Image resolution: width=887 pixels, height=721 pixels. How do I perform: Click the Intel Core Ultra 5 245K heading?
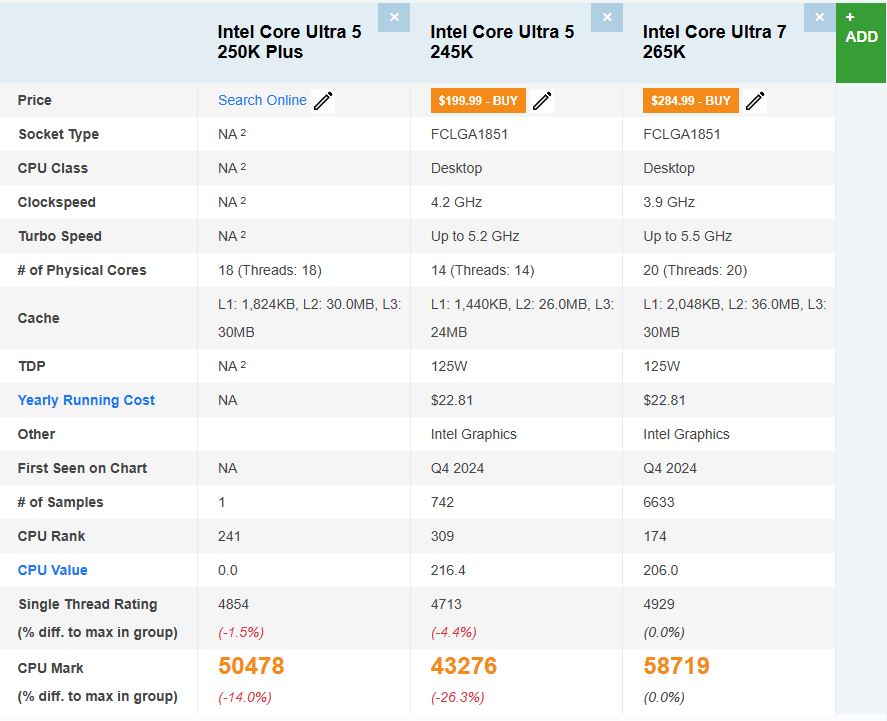point(499,42)
